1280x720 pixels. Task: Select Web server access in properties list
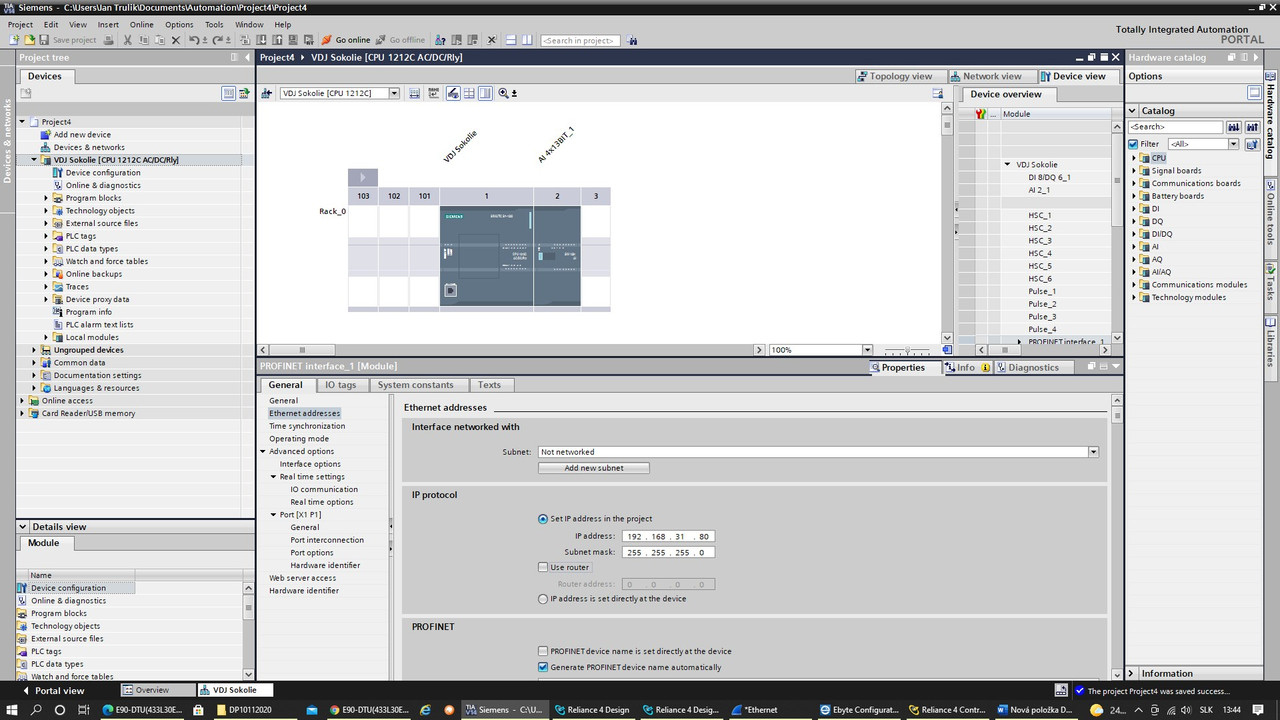[x=302, y=578]
